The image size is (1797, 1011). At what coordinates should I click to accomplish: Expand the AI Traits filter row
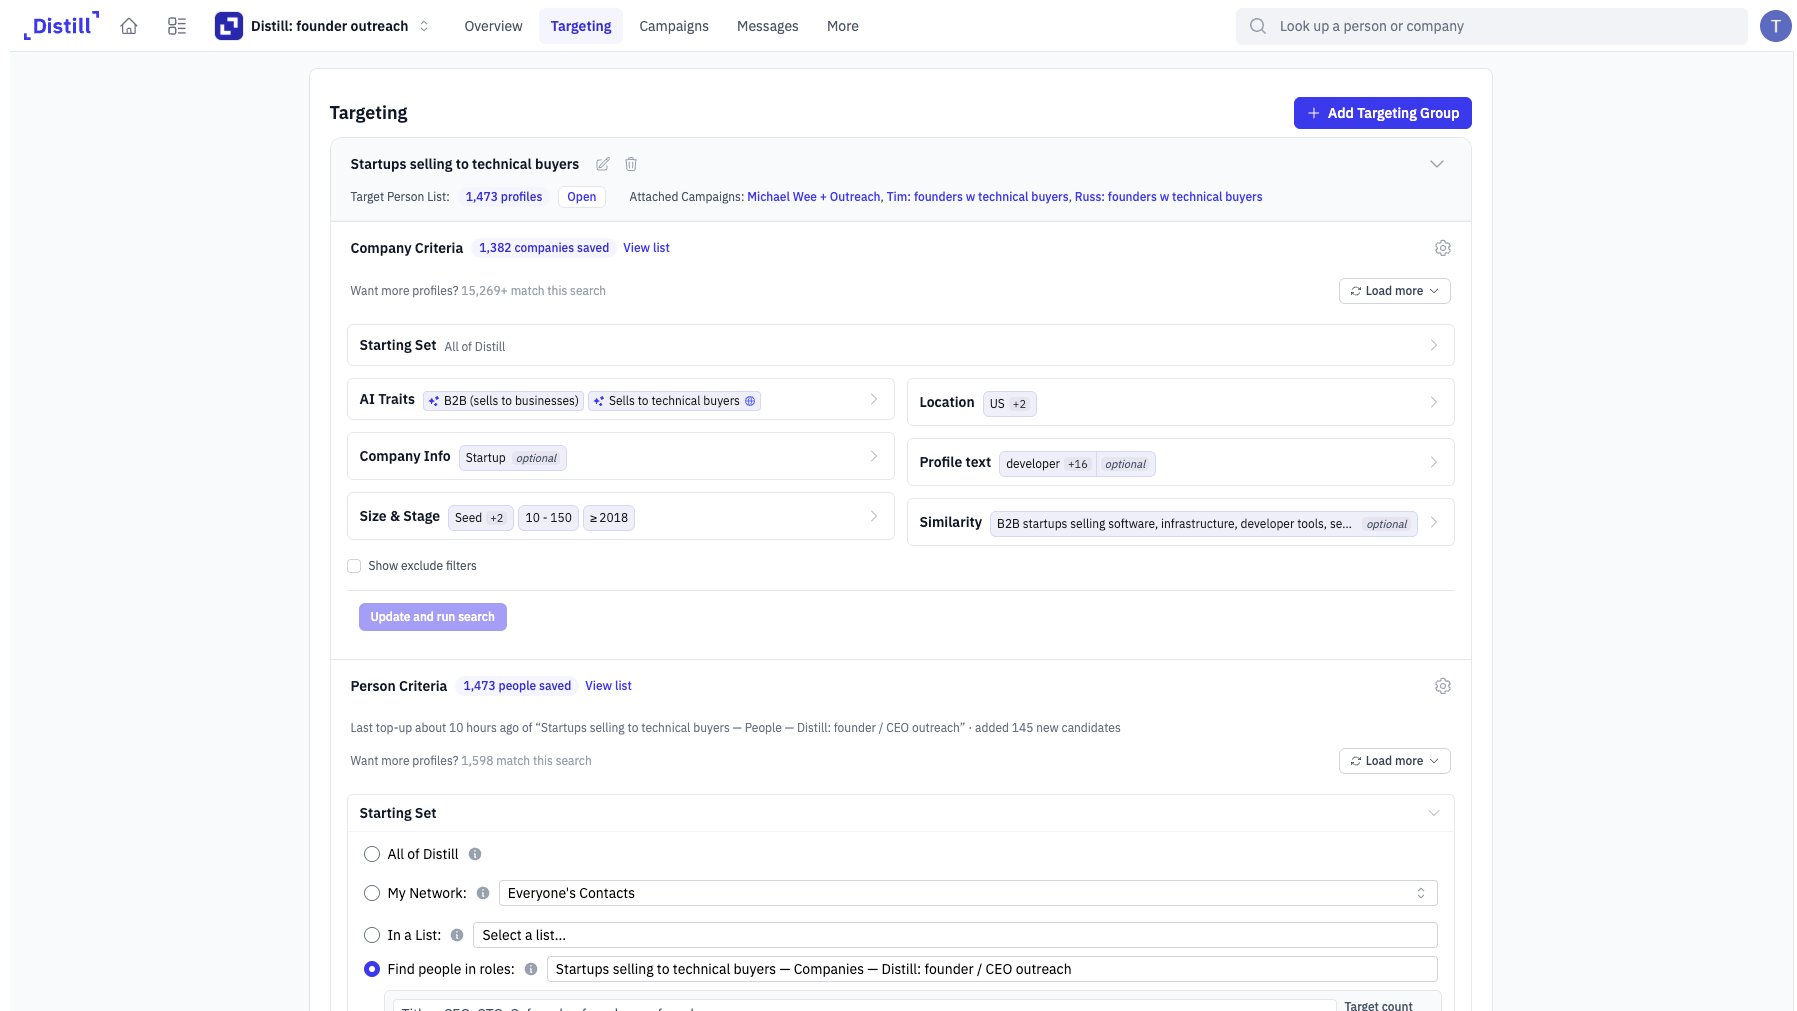[x=620, y=400]
